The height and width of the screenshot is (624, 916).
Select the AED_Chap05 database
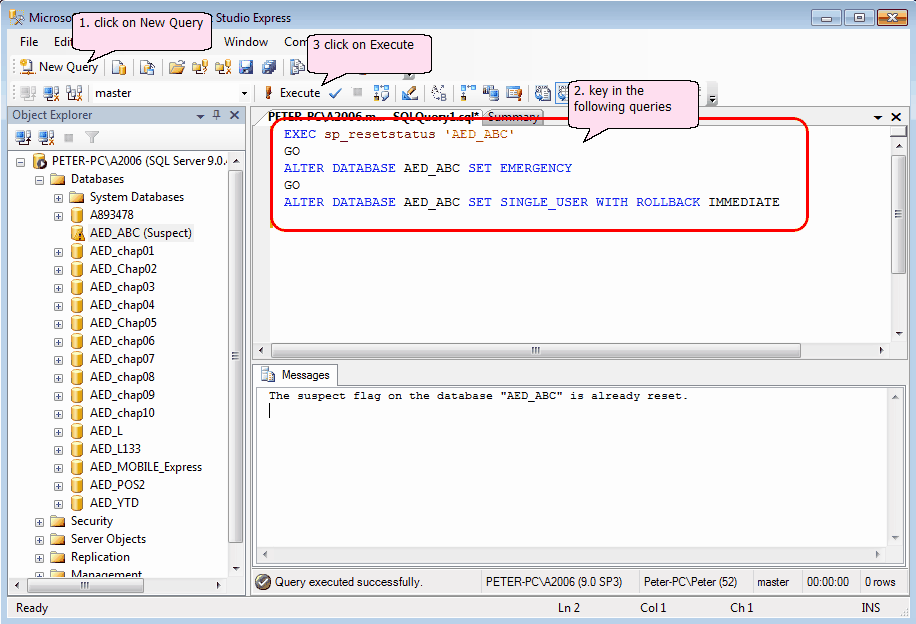(x=123, y=323)
